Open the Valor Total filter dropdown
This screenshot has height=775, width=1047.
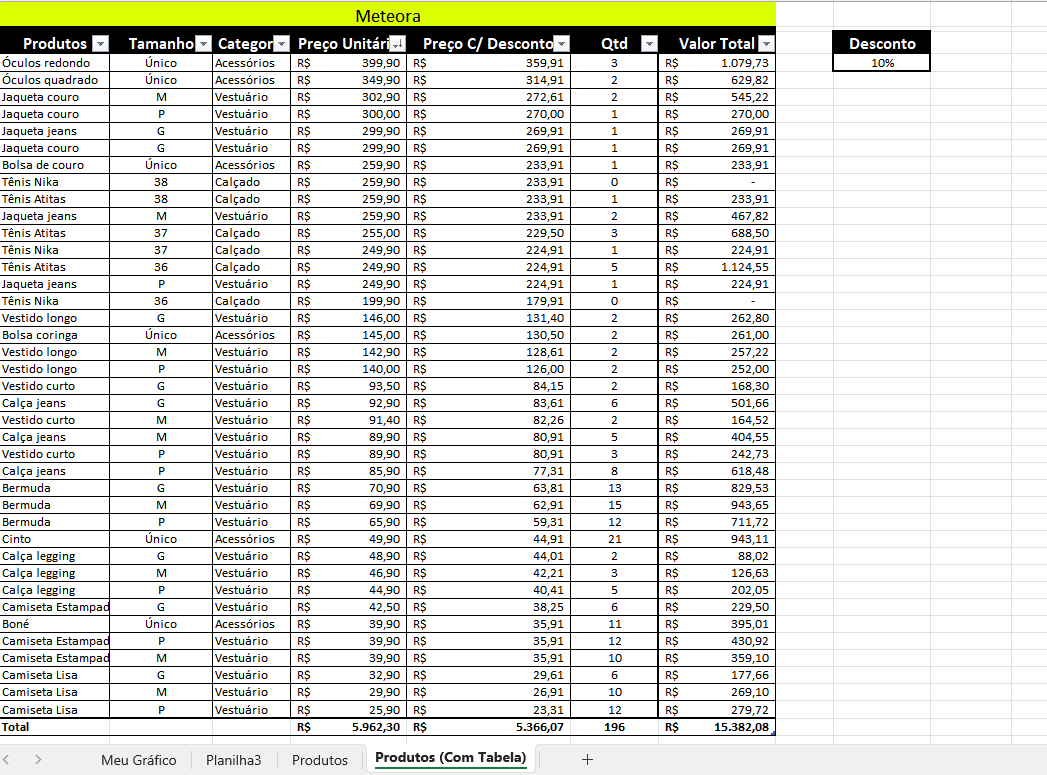click(766, 44)
